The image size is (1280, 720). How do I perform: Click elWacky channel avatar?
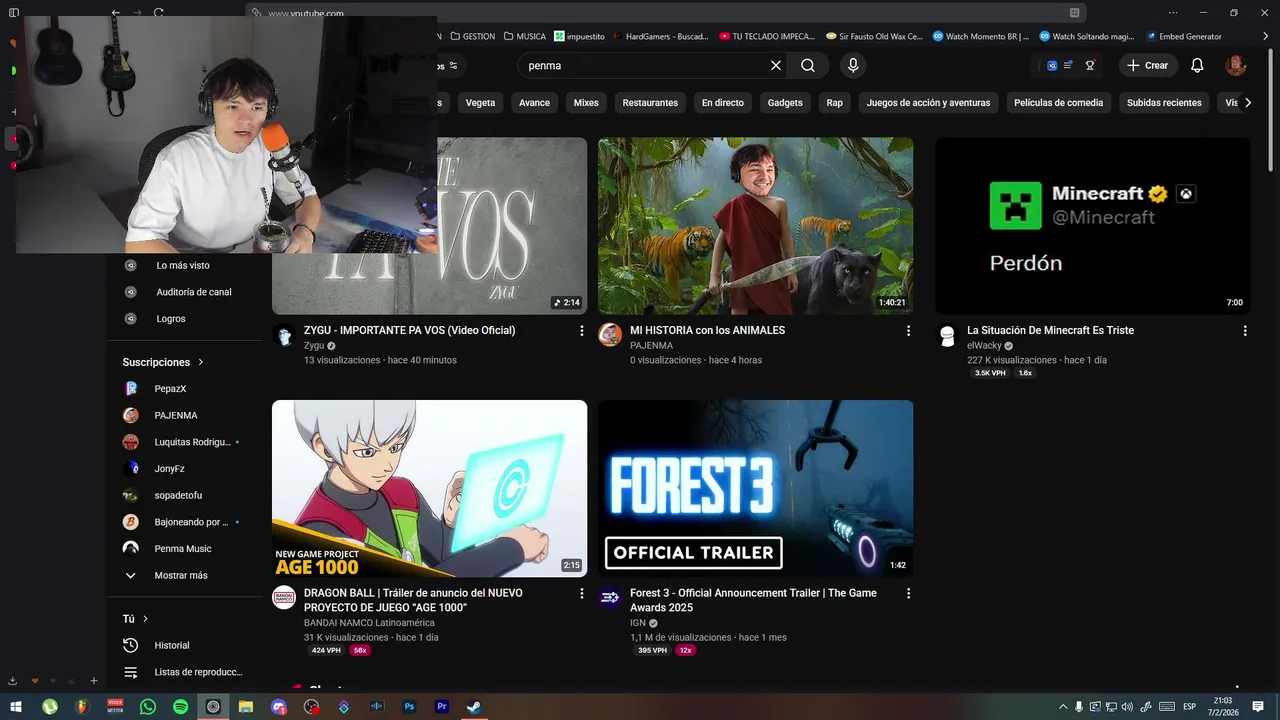pyautogui.click(x=947, y=335)
